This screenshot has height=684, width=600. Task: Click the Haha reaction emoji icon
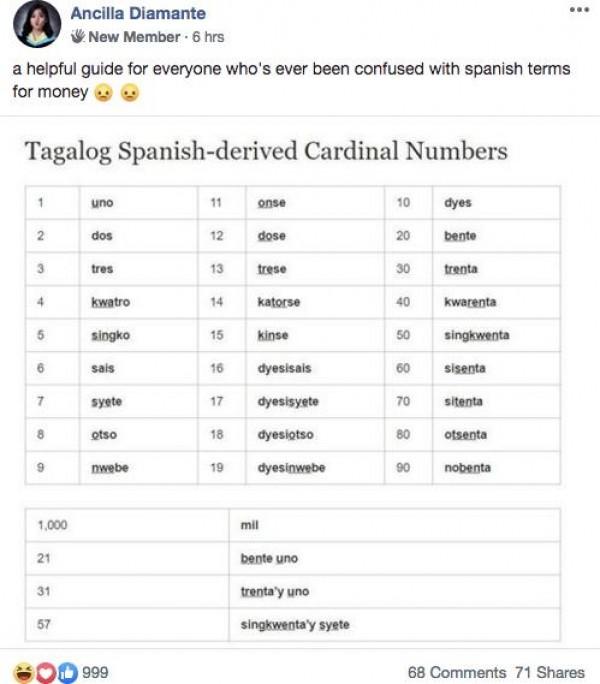(23, 672)
